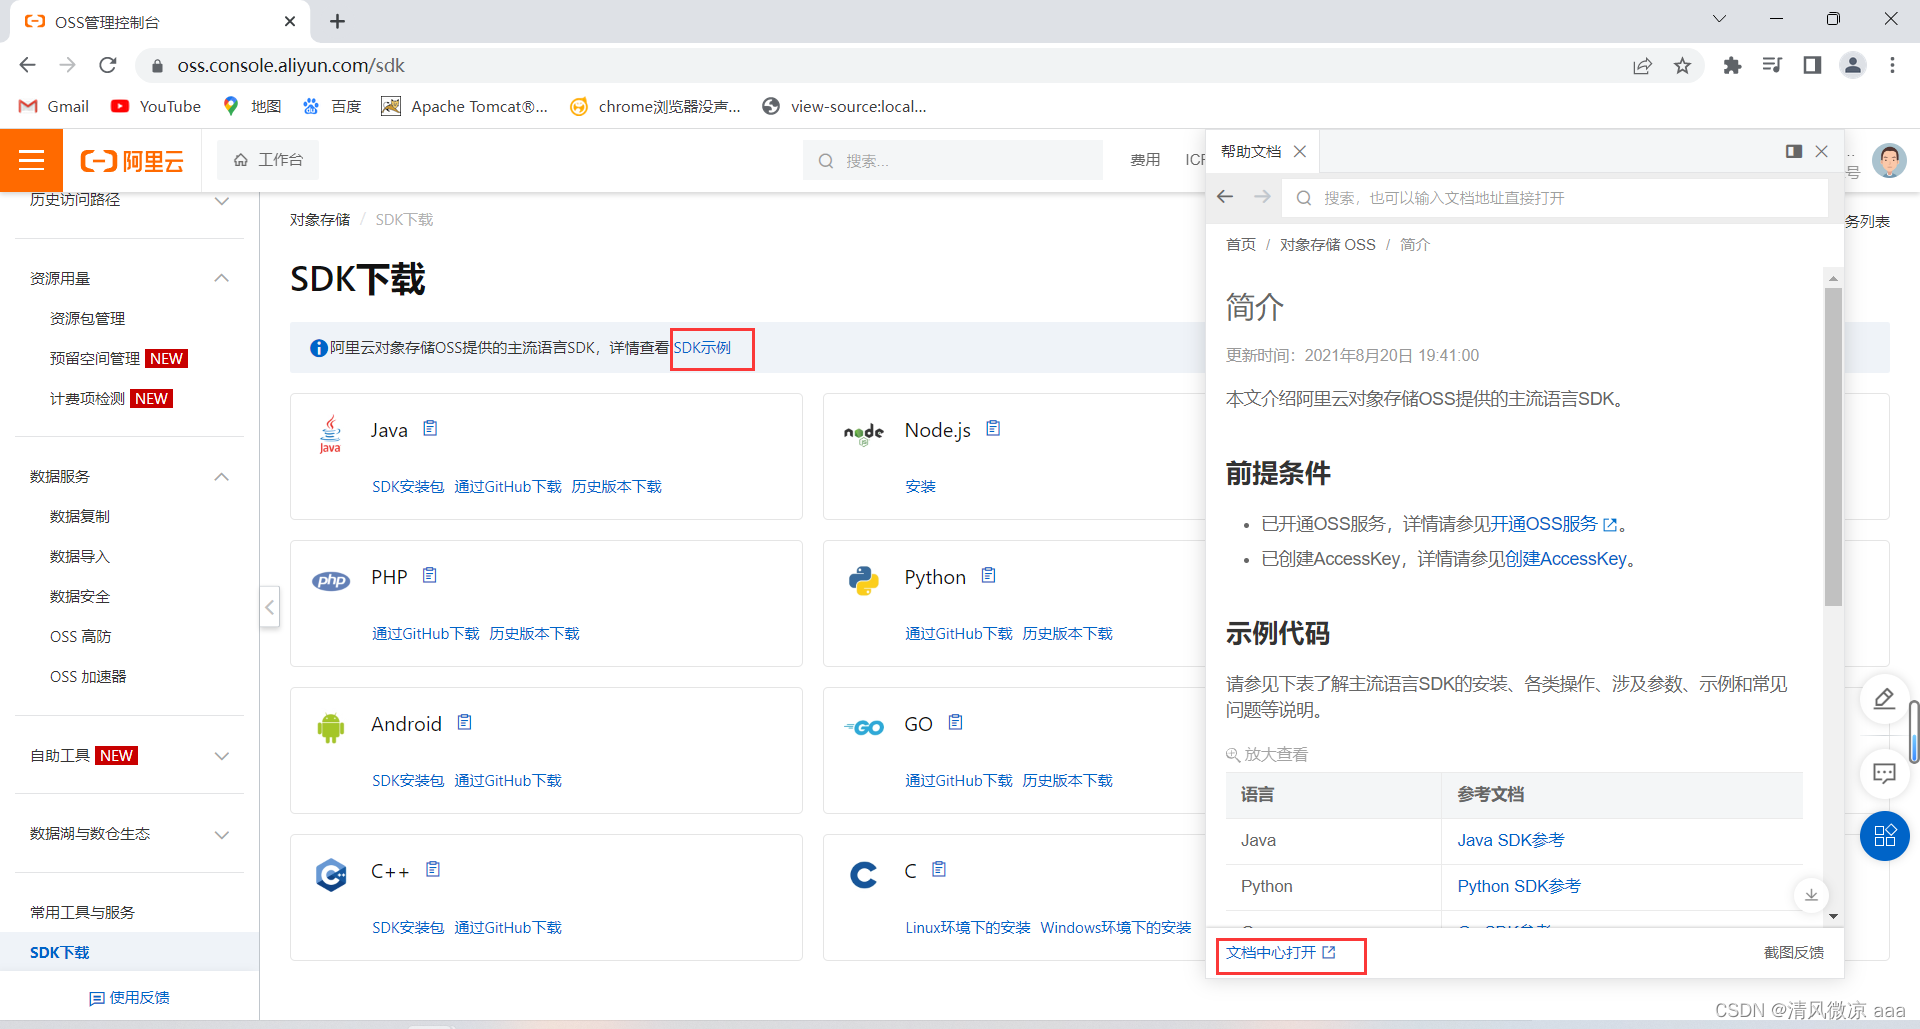Open the blue apps grid floating button

(1884, 836)
